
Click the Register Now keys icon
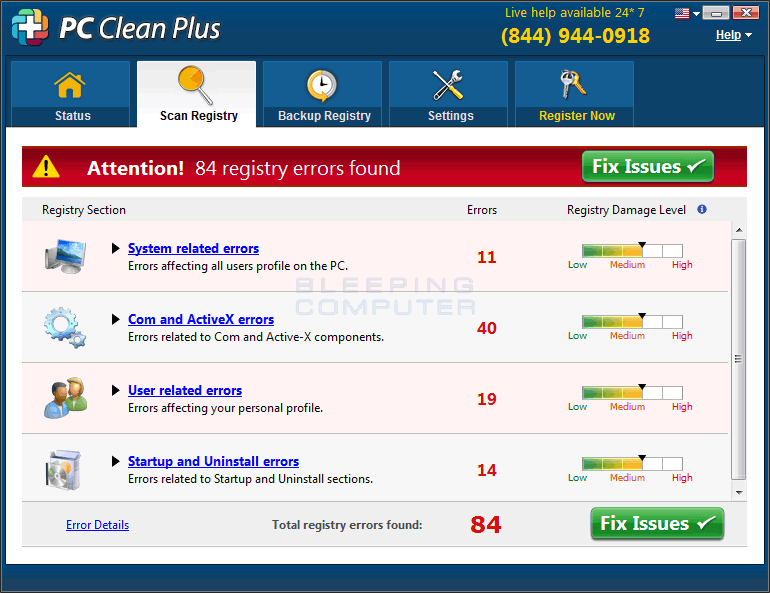pos(573,84)
